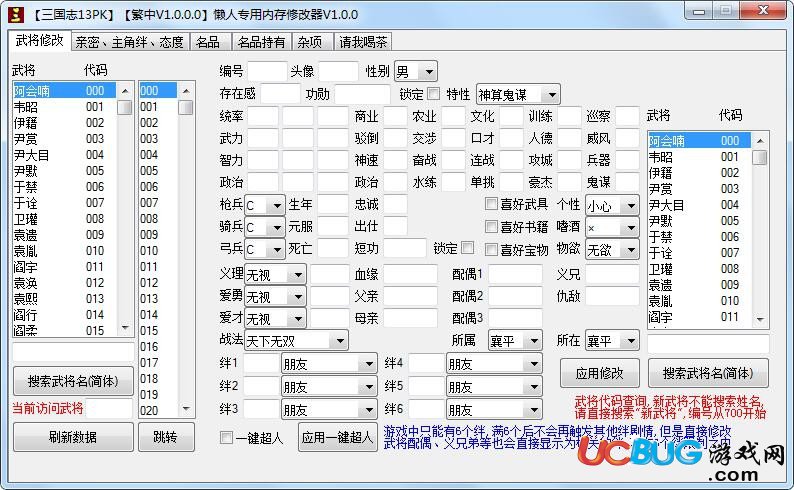Screen dimensions: 794x490
Task: Enable 喜好书籍 checkbox
Action: [491, 226]
